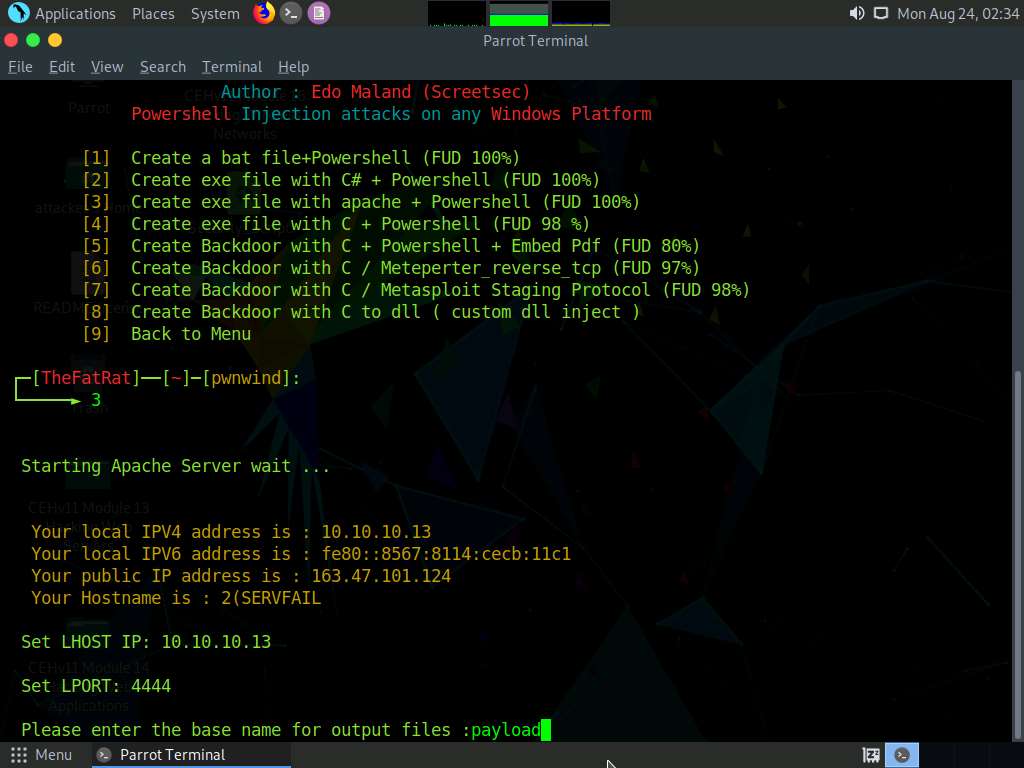
Task: Click the 'Set LPORT: 4444' line
Action: [x=96, y=686]
